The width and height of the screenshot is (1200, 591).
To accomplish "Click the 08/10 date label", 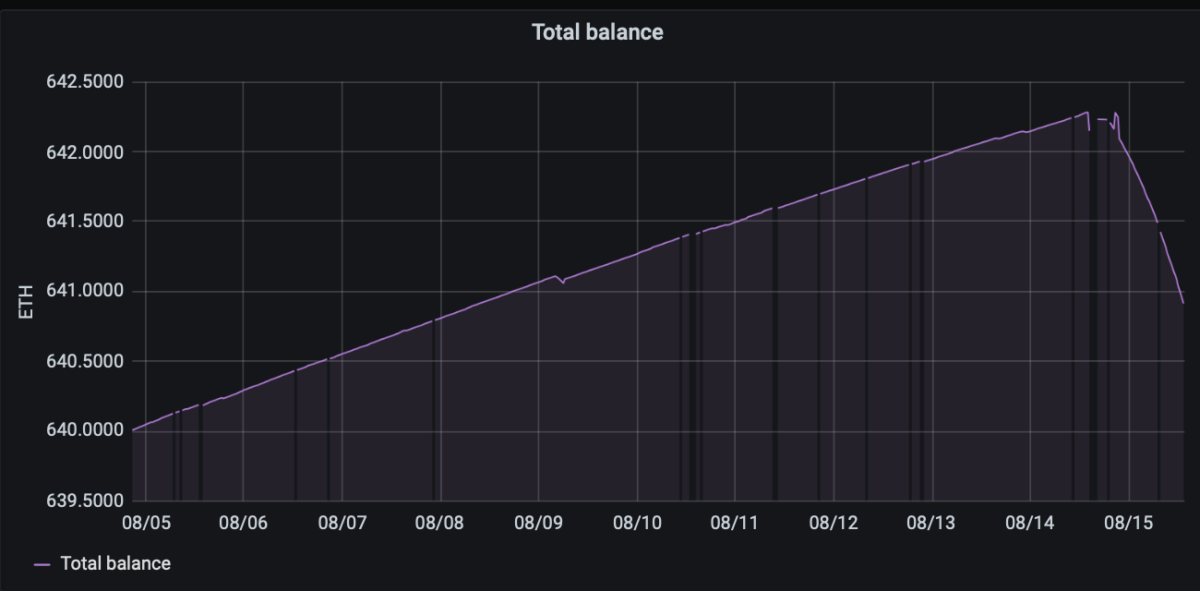I will (x=637, y=522).
